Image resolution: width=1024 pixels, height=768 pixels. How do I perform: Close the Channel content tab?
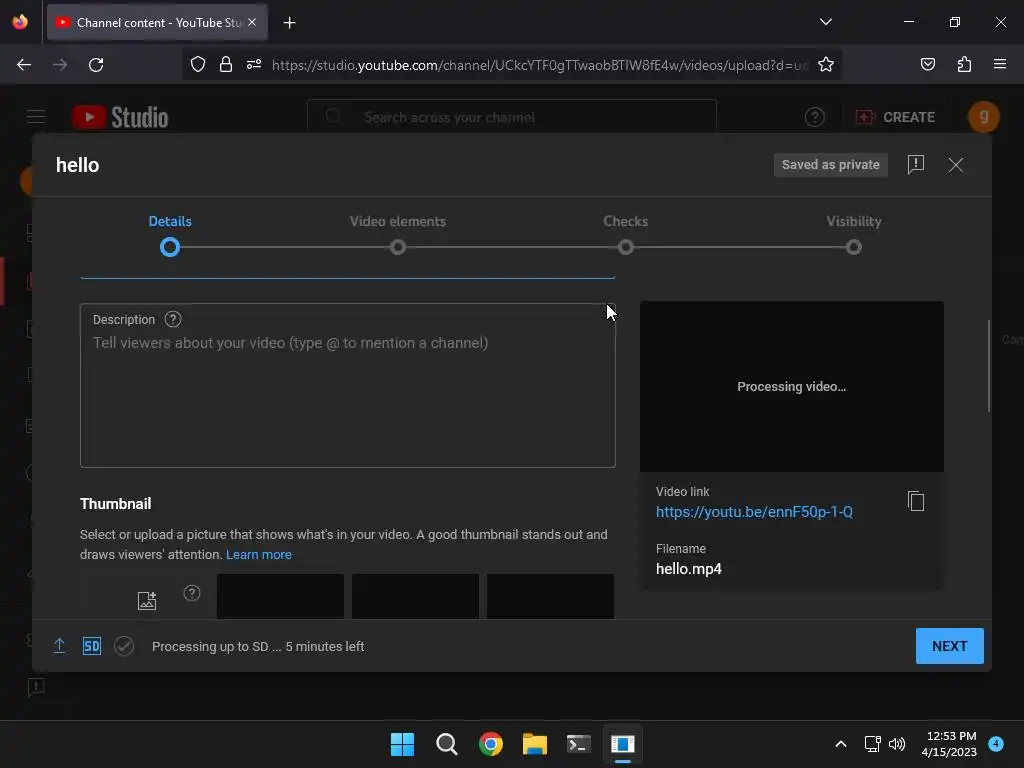click(x=252, y=22)
